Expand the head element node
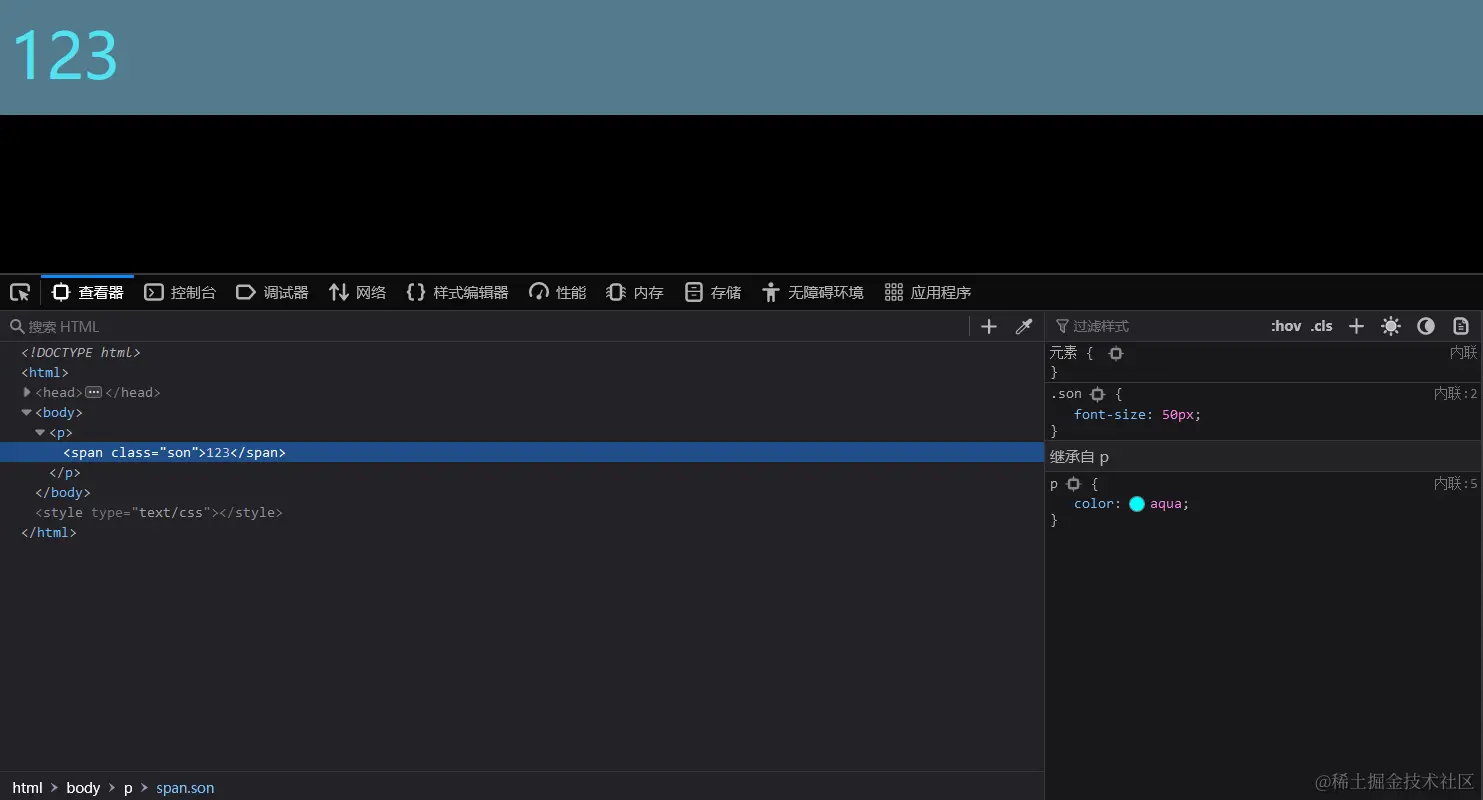 (27, 392)
